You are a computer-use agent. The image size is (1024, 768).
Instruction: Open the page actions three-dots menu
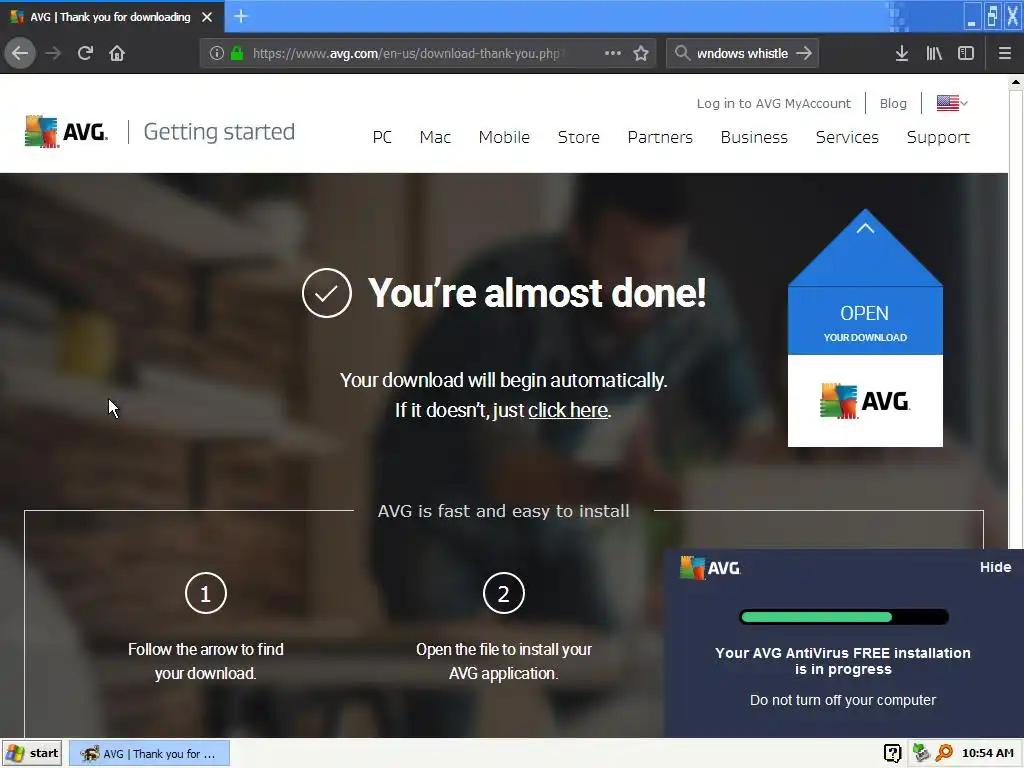[x=613, y=53]
